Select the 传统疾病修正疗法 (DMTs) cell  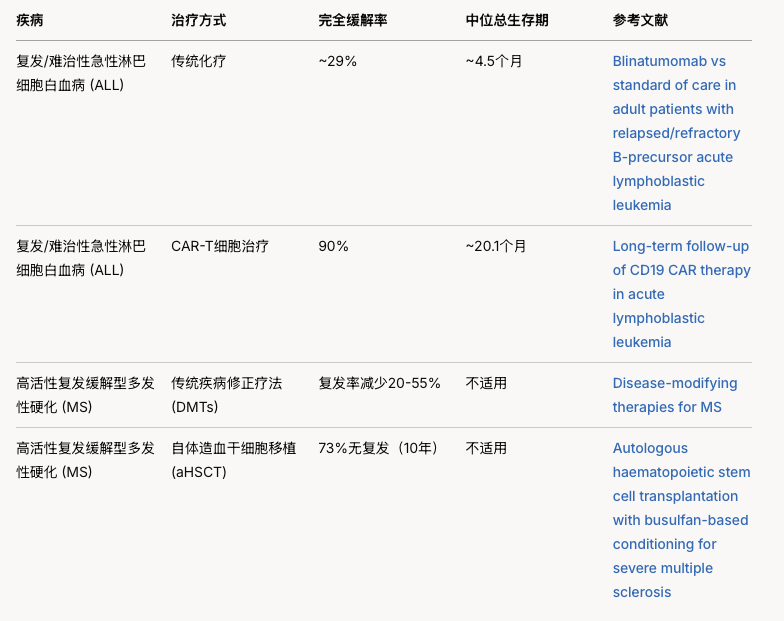[x=226, y=395]
